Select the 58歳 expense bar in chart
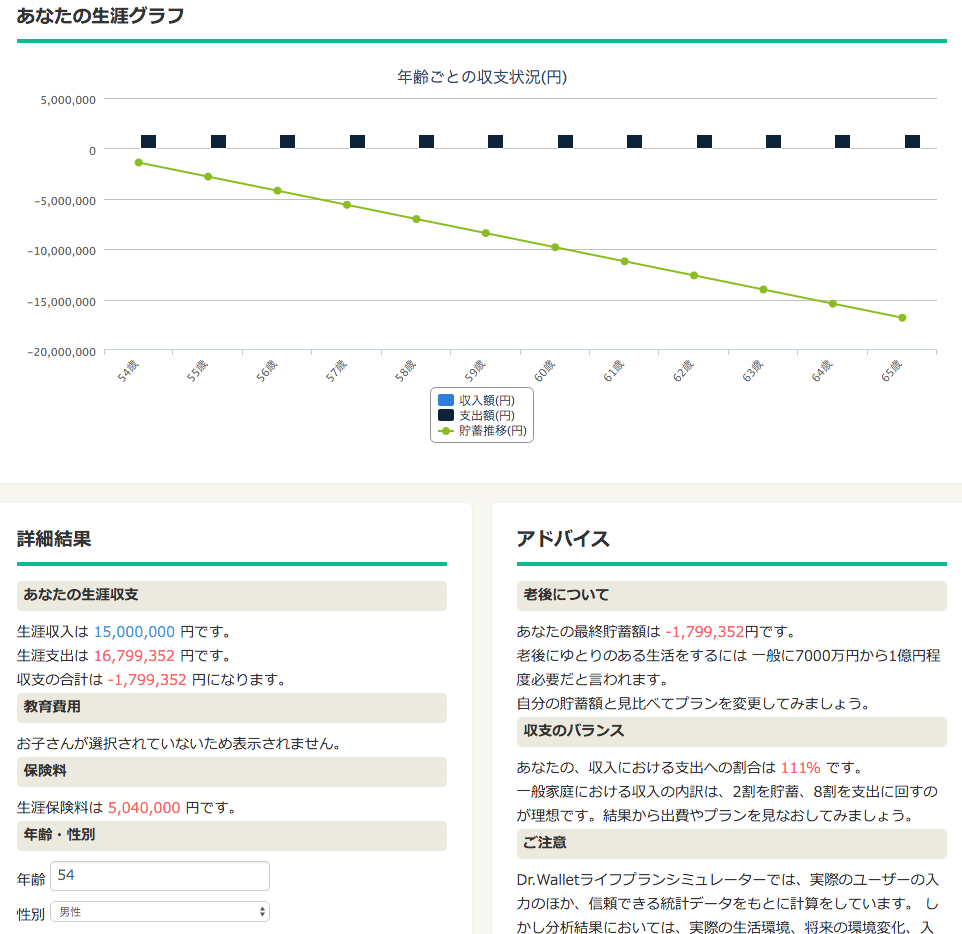962x934 pixels. coord(426,142)
